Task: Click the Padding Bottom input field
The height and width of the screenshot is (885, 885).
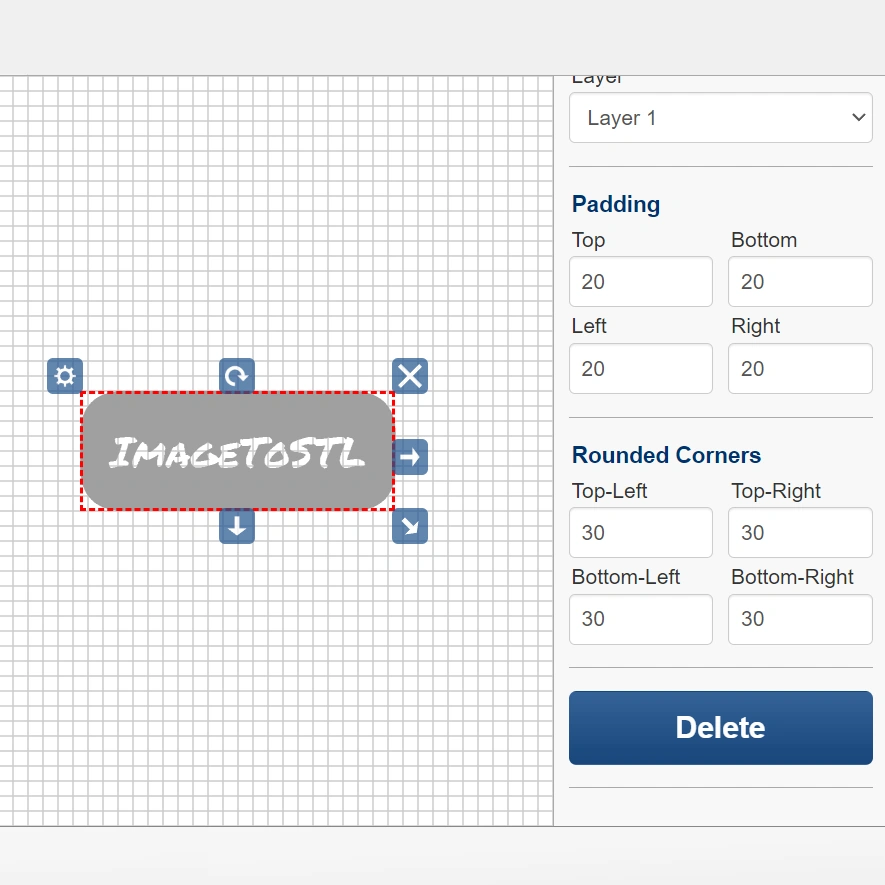Action: pos(799,282)
